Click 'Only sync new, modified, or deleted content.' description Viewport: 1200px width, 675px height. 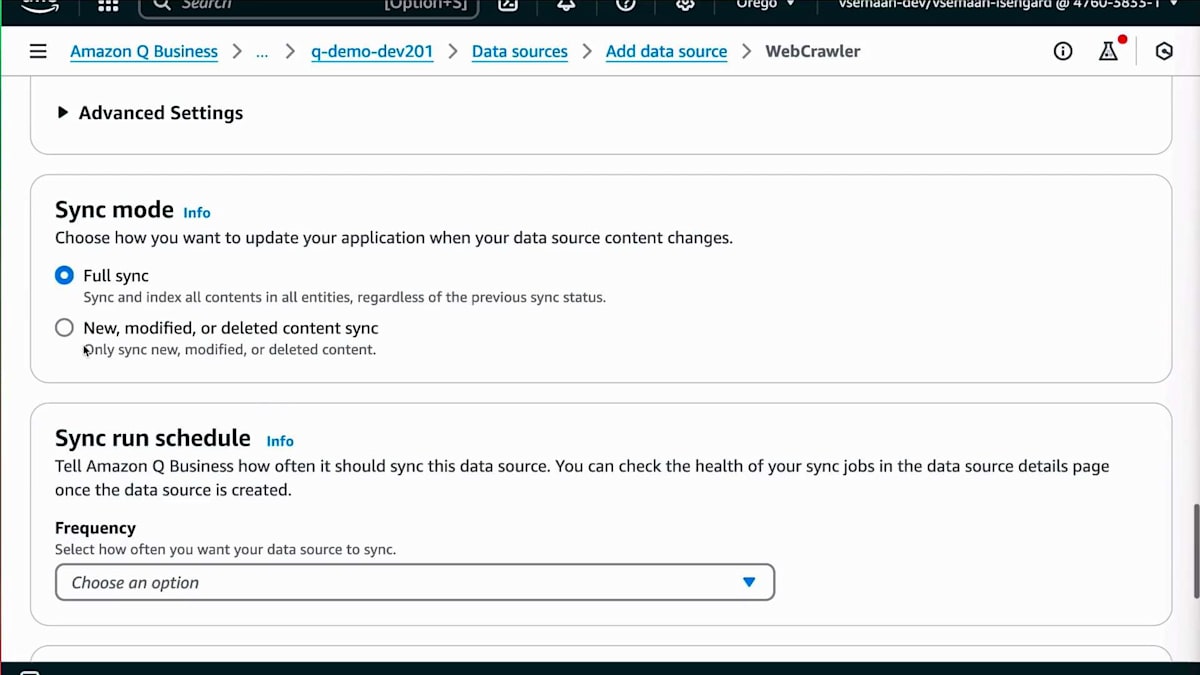tap(230, 350)
